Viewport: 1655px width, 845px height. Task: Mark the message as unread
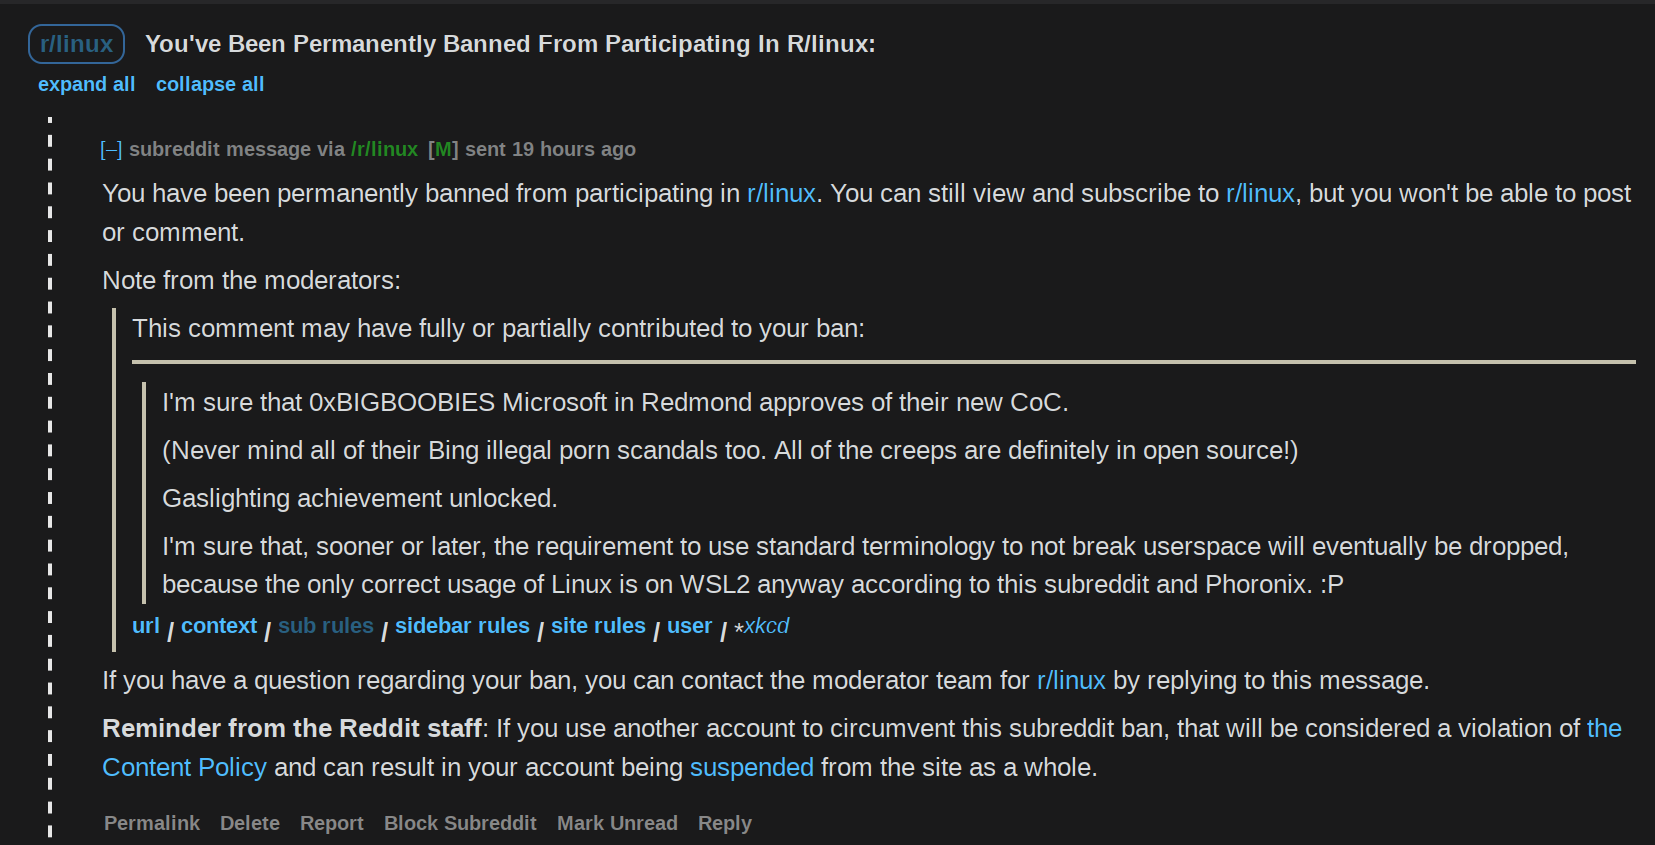click(617, 823)
